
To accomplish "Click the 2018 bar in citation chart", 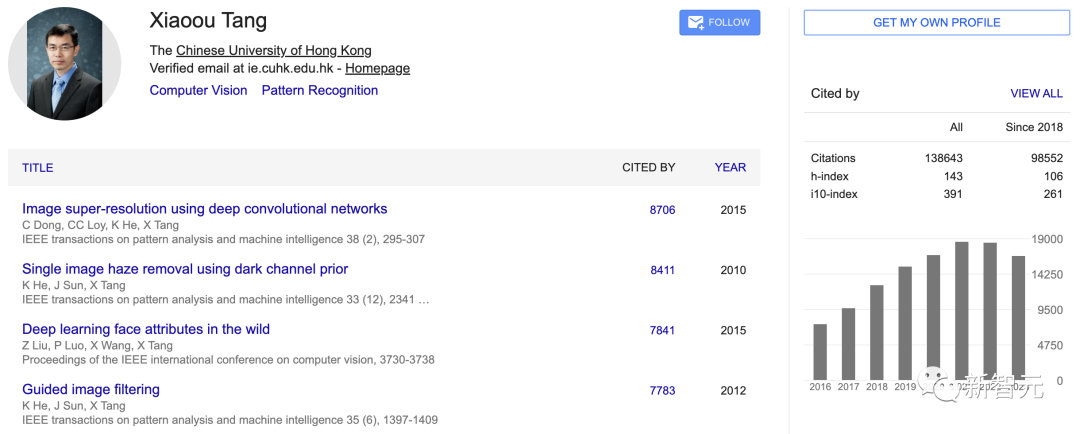I will point(876,332).
